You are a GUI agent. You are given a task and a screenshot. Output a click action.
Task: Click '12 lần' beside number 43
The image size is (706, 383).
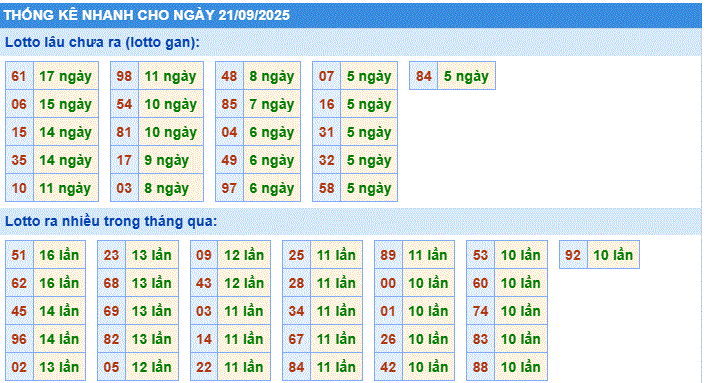coord(244,283)
